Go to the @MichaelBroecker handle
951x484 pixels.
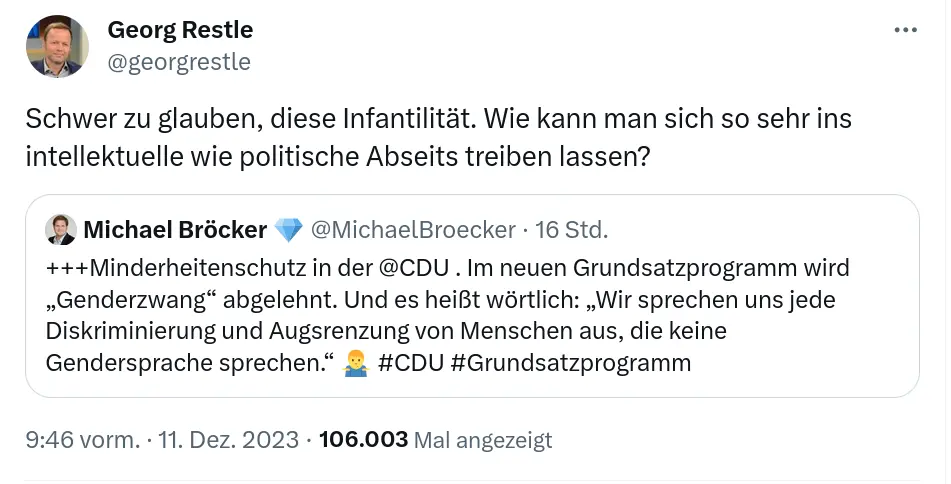[413, 230]
